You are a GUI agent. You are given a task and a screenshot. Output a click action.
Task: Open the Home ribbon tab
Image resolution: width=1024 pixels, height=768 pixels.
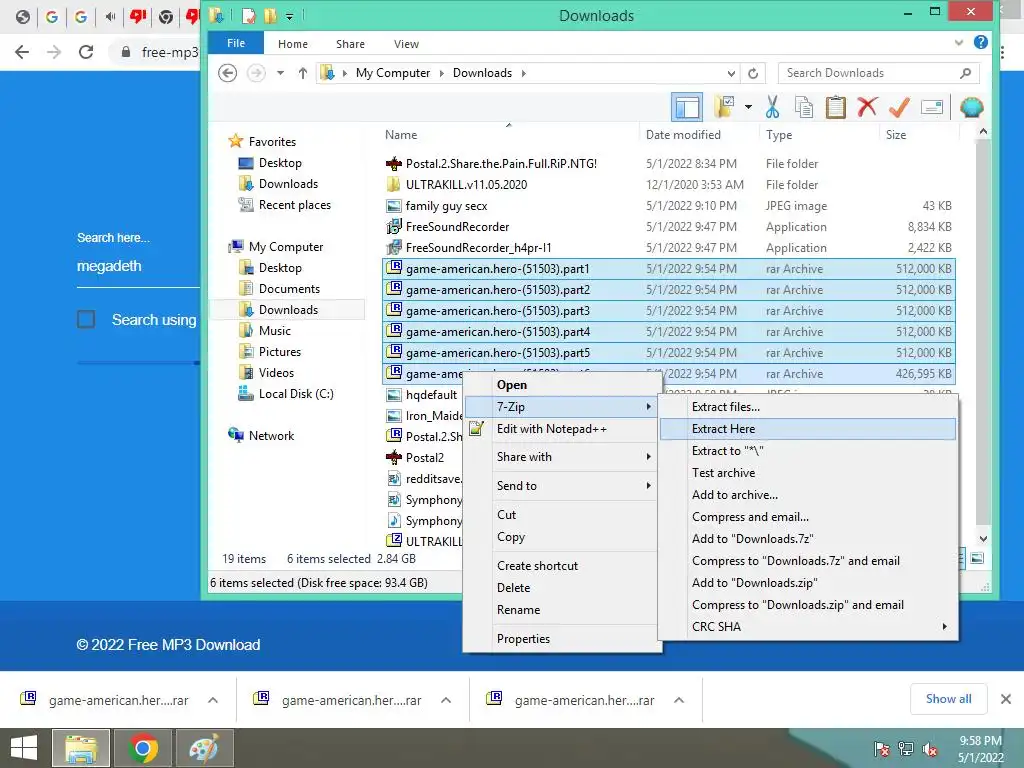point(293,44)
